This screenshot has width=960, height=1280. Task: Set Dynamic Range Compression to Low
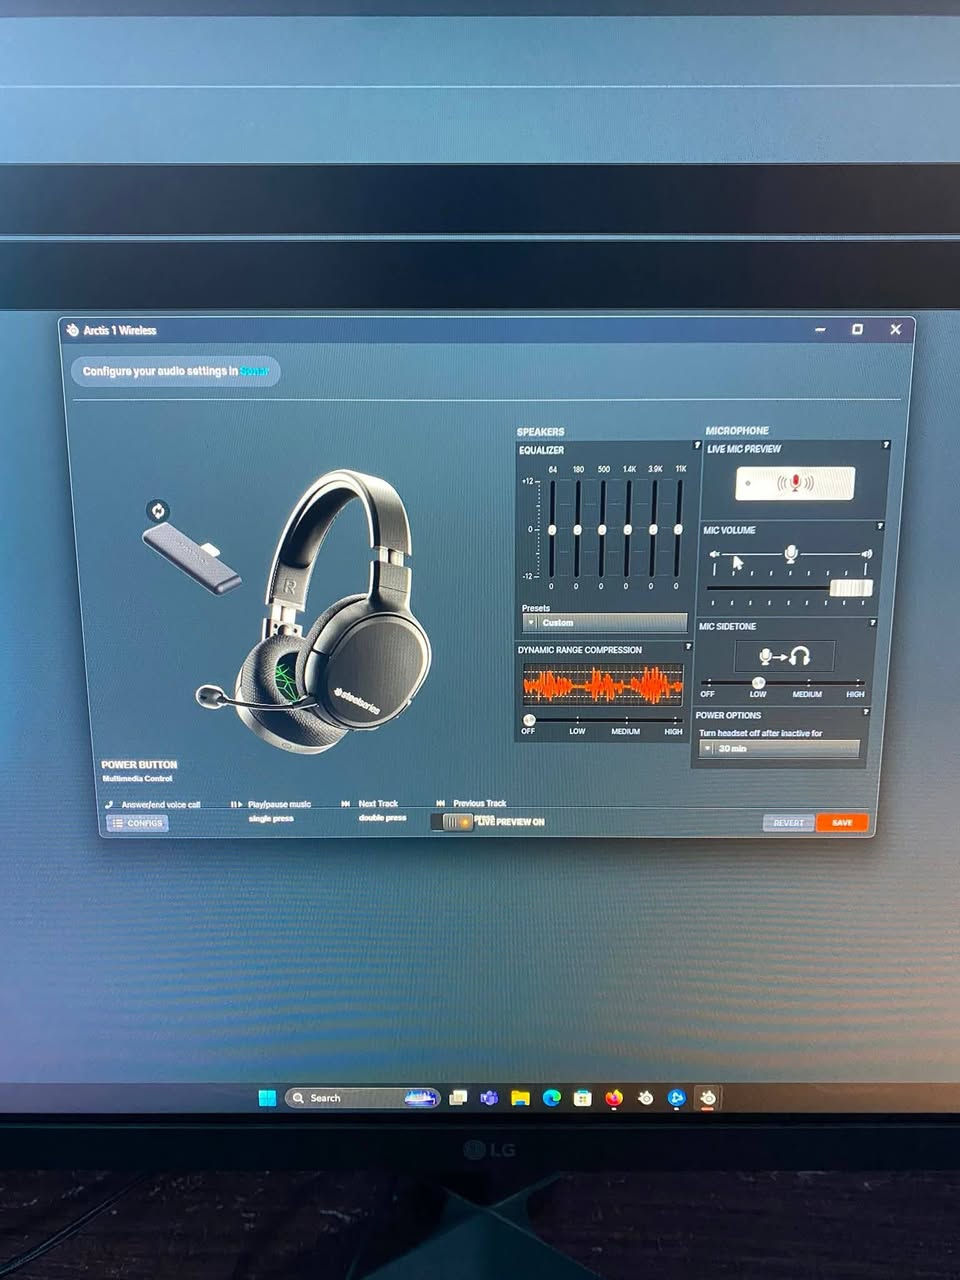[577, 731]
